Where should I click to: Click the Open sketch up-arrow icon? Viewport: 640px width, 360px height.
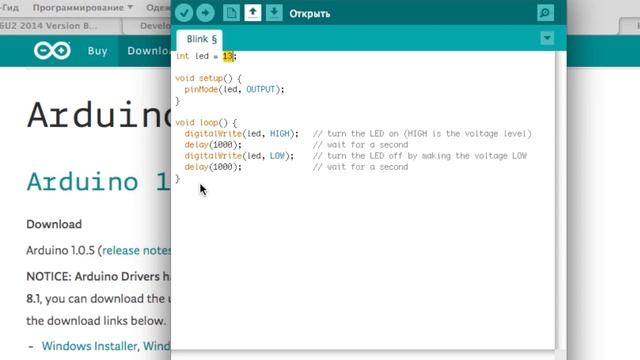[253, 13]
